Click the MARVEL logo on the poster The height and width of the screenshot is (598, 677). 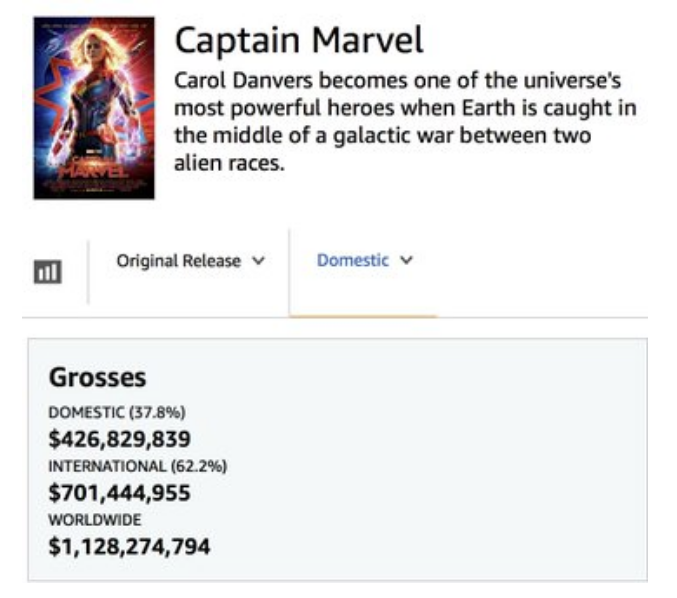point(94,172)
